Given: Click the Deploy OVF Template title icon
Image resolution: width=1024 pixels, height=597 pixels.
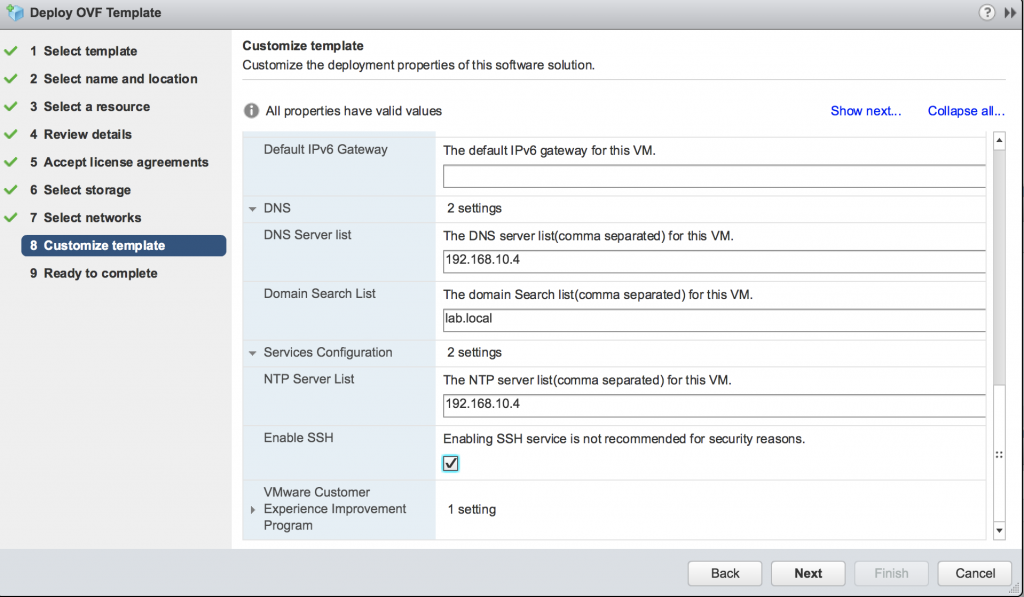Looking at the screenshot, I should click(x=14, y=12).
